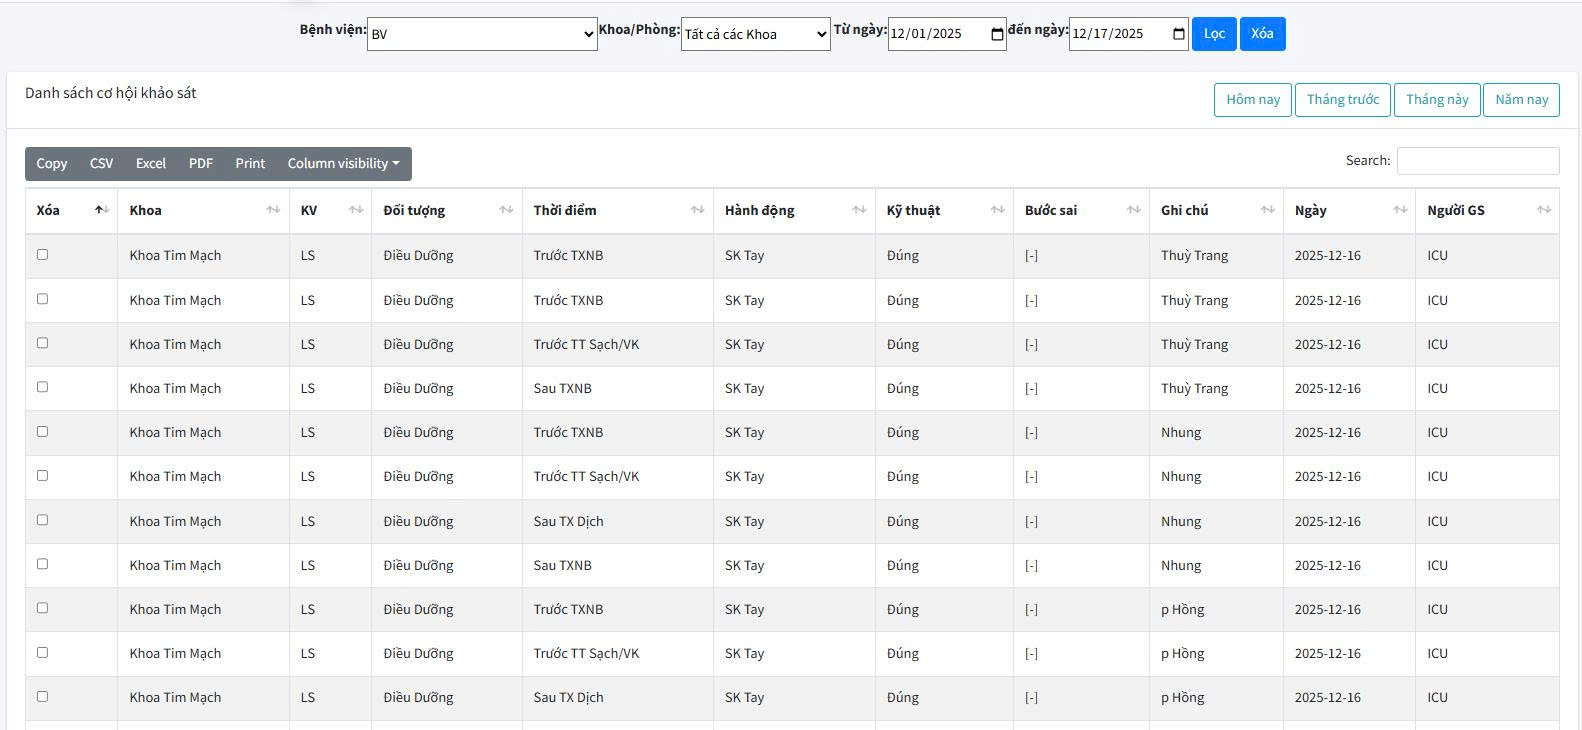Viewport: 1582px width, 730px height.
Task: Open calendar picker icon for Từ ngày
Action: [x=997, y=34]
